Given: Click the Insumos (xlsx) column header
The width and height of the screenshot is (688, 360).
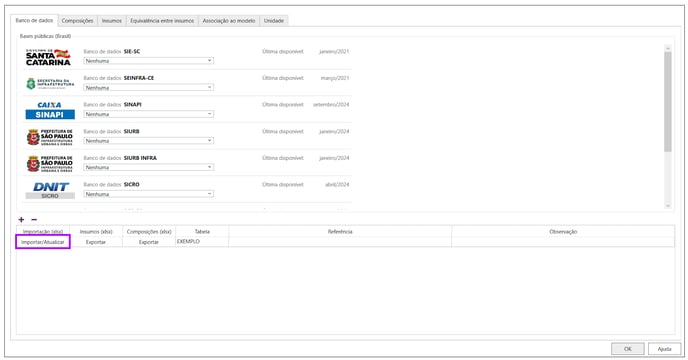Looking at the screenshot, I should point(96,231).
